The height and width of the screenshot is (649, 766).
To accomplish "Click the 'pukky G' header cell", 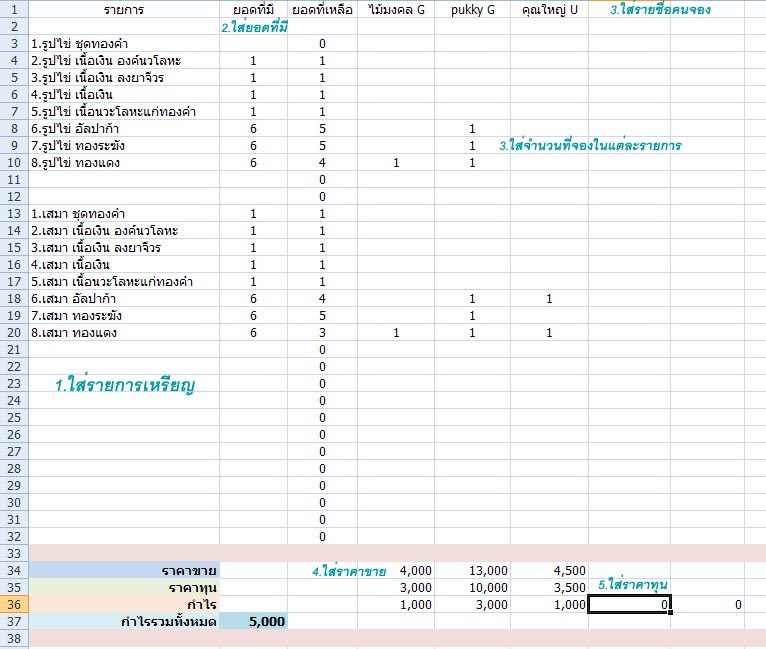I will click(x=472, y=10).
